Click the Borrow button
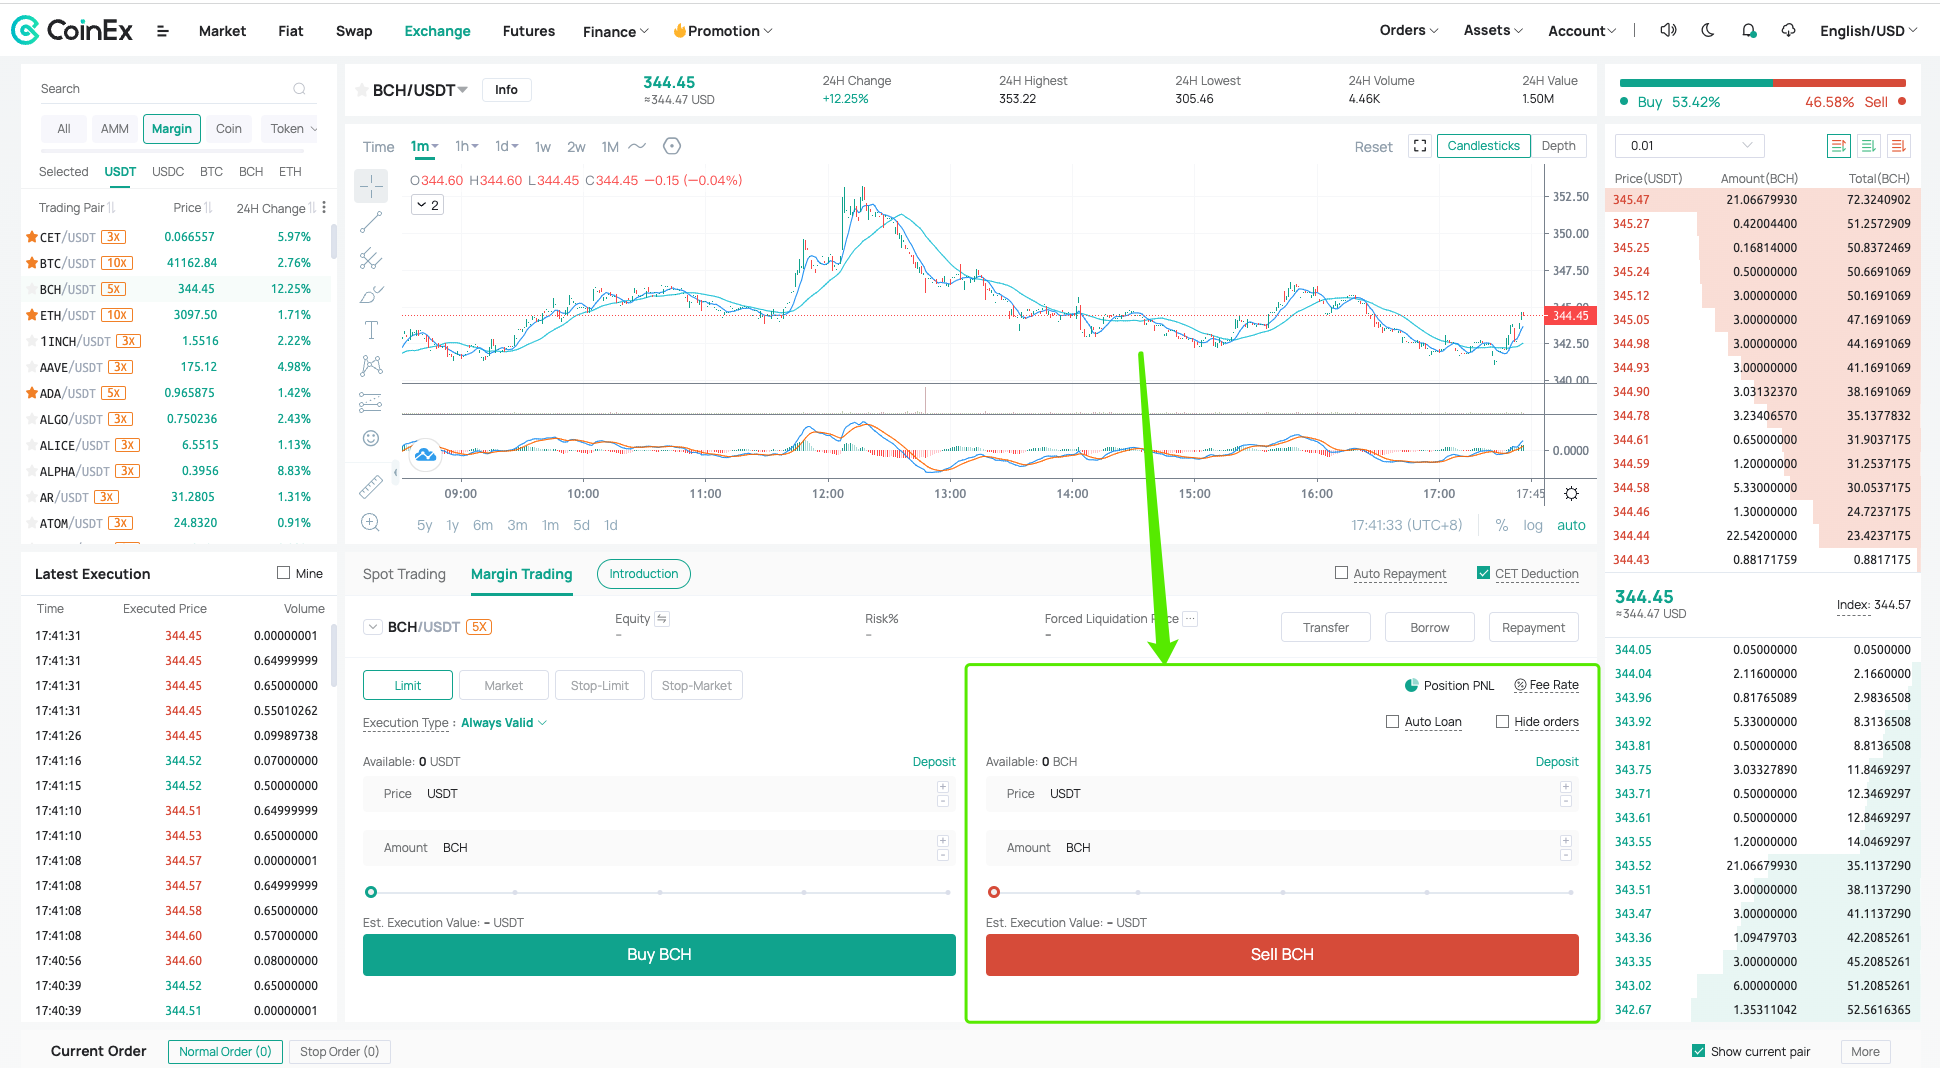The width and height of the screenshot is (1940, 1068). (1430, 628)
